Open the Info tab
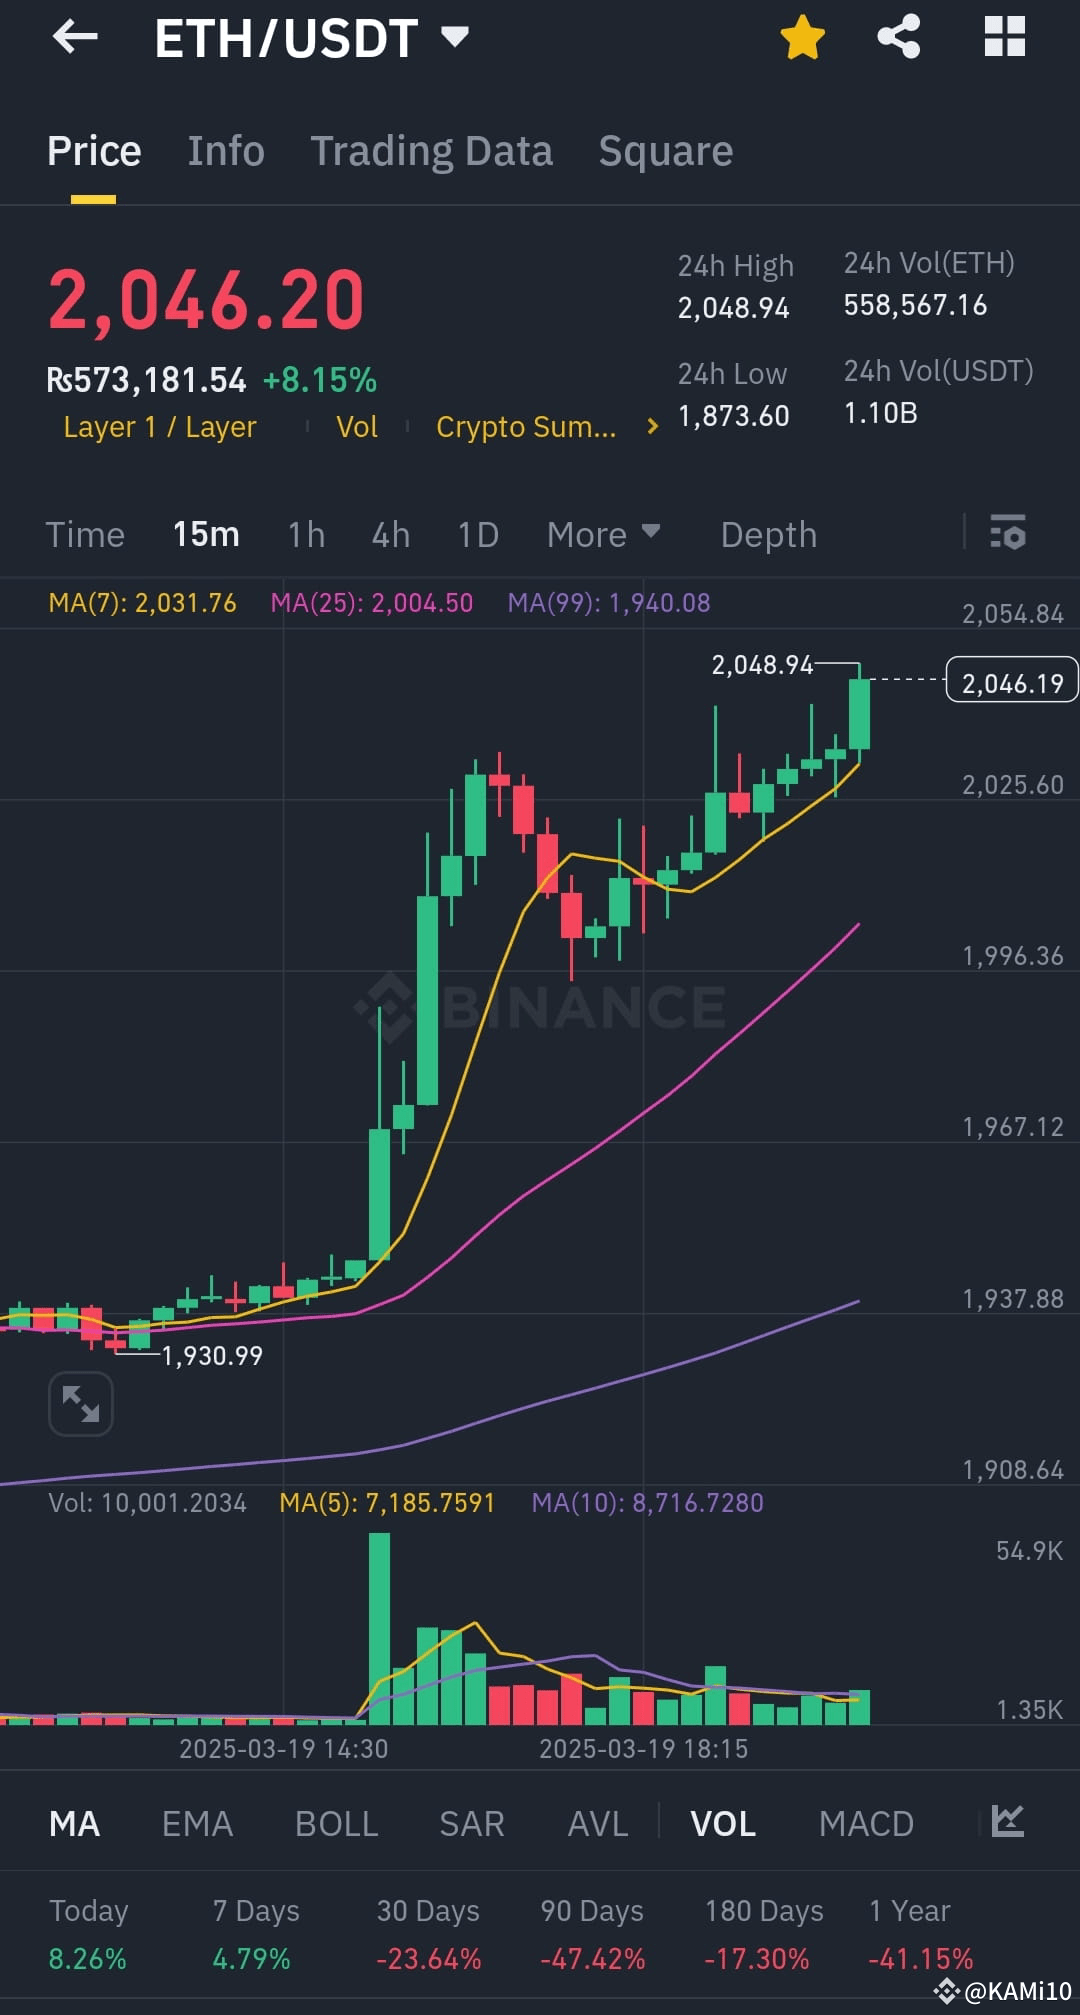This screenshot has width=1080, height=2015. point(225,150)
